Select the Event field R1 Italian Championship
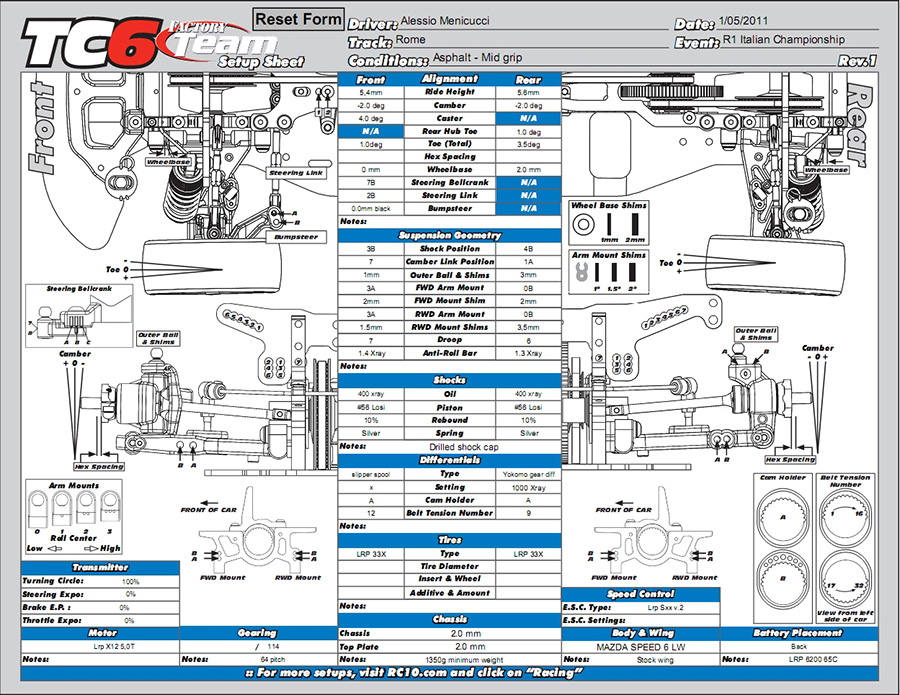The height and width of the screenshot is (695, 900). pos(800,40)
